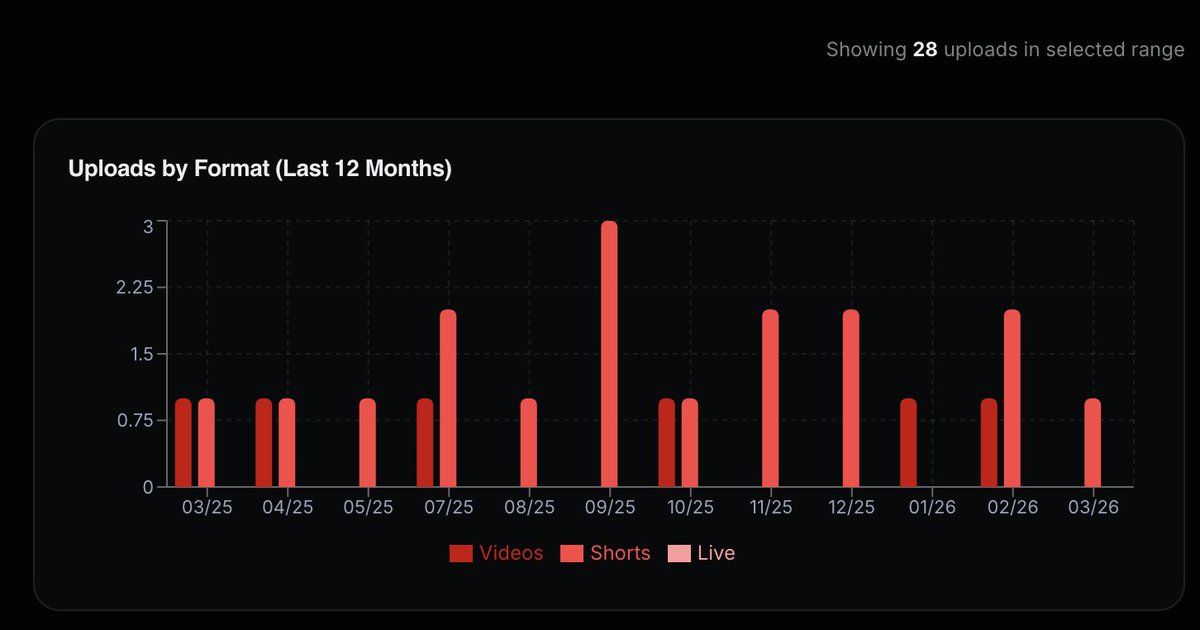Click the 12/25 axis label
The image size is (1200, 630).
[x=852, y=507]
